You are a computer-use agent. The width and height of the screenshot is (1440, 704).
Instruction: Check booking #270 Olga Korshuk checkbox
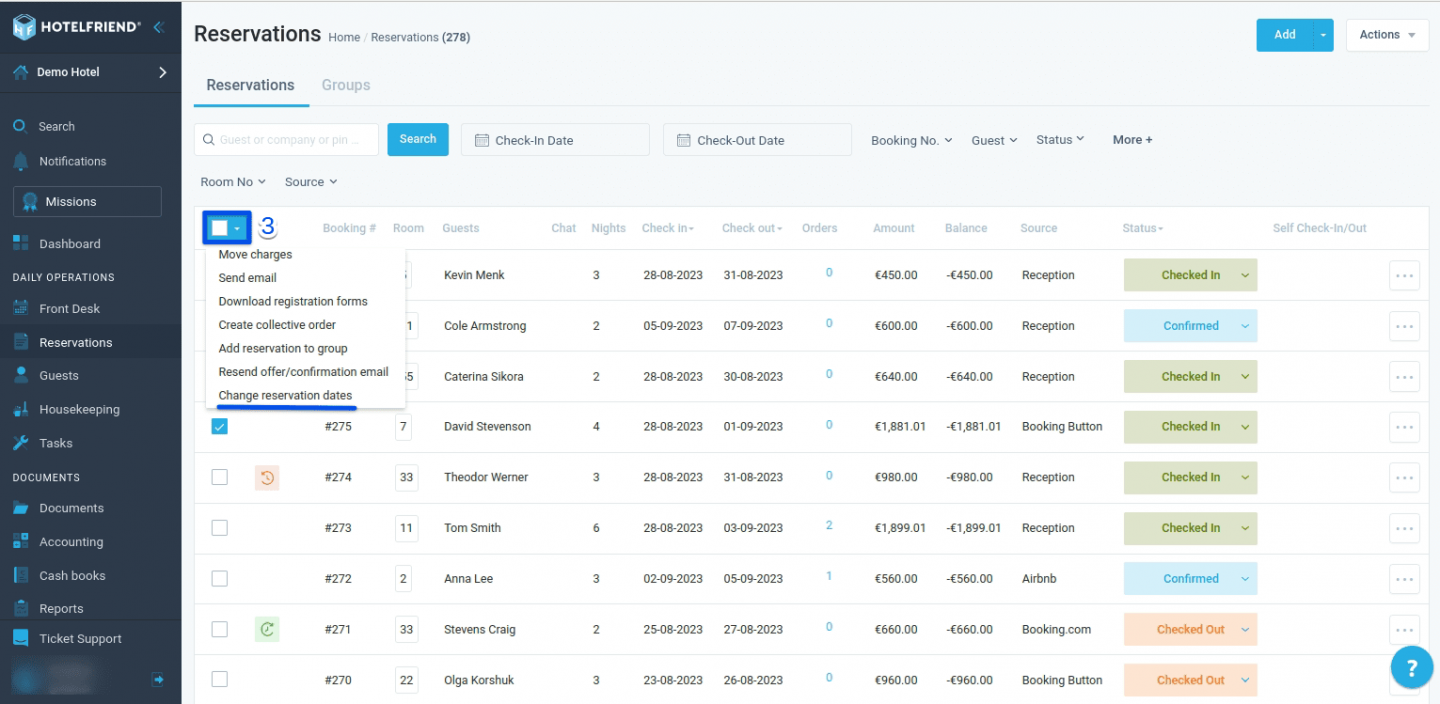(x=219, y=680)
